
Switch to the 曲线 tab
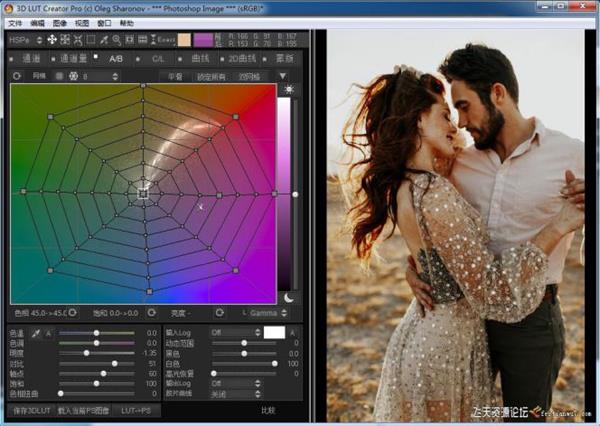pos(199,59)
